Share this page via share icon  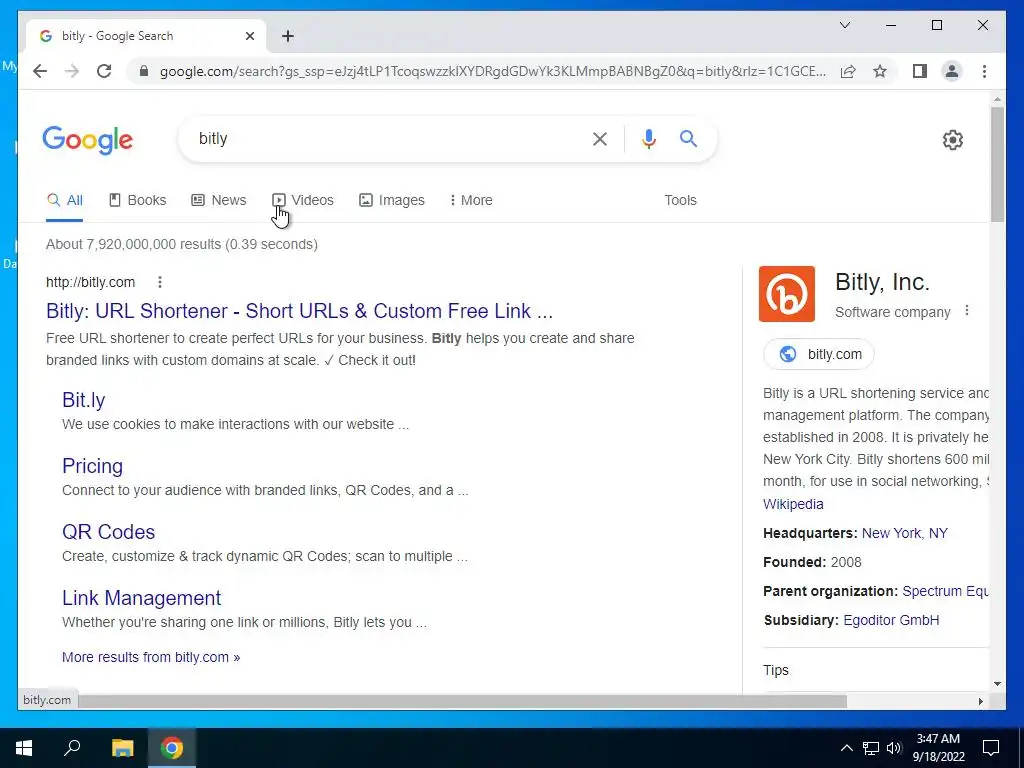click(x=848, y=71)
